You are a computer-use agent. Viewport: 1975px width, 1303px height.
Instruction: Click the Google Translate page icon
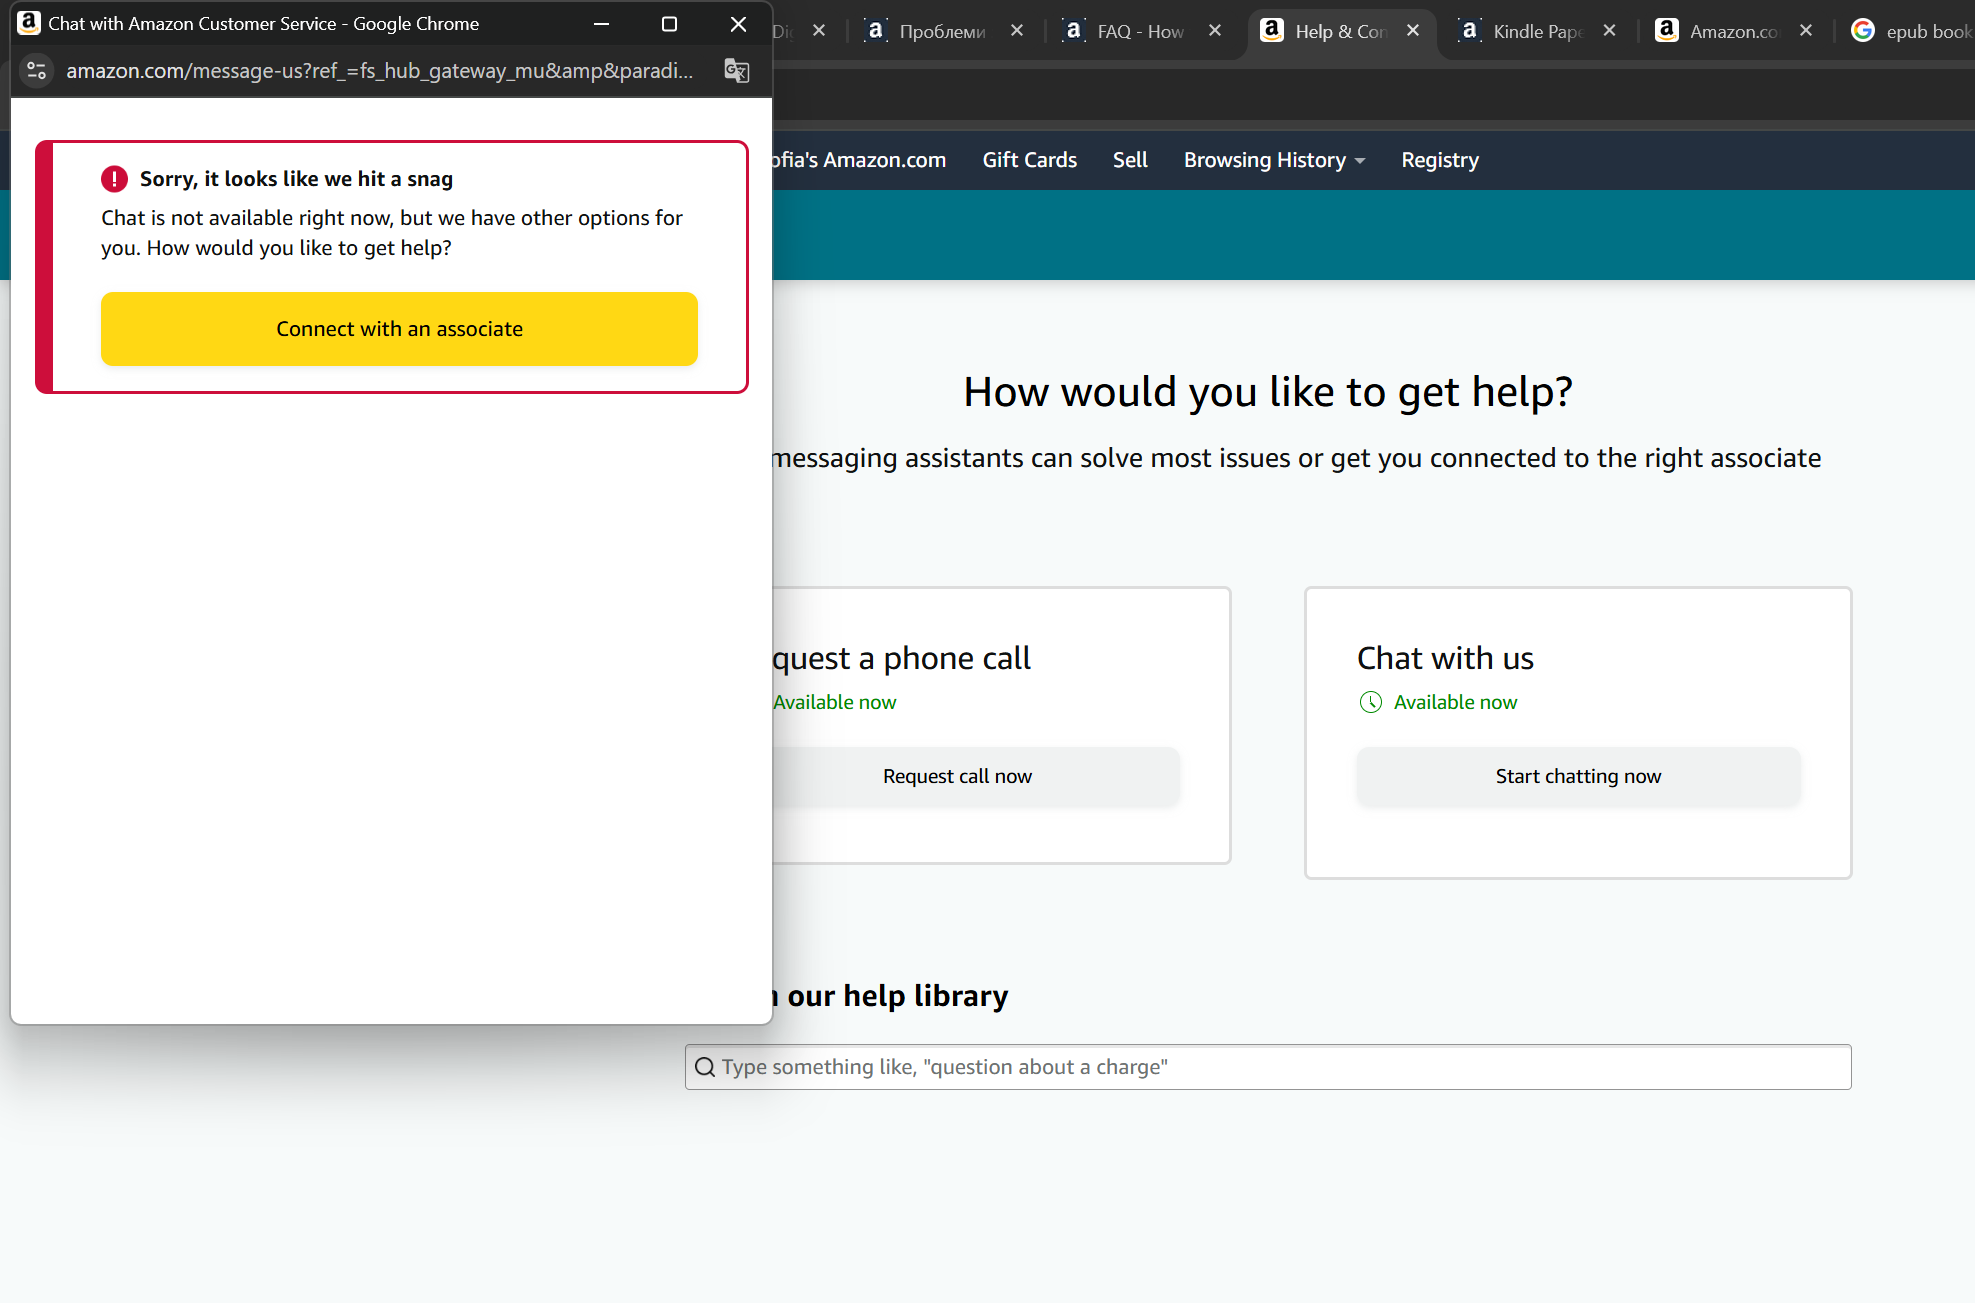pyautogui.click(x=737, y=70)
